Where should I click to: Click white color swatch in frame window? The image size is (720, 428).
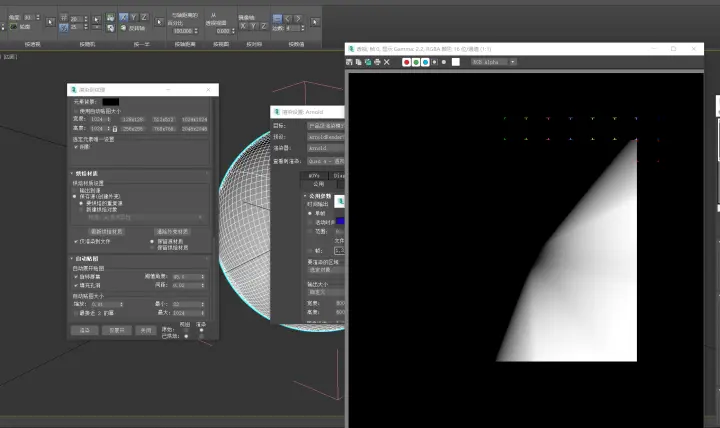click(x=456, y=62)
